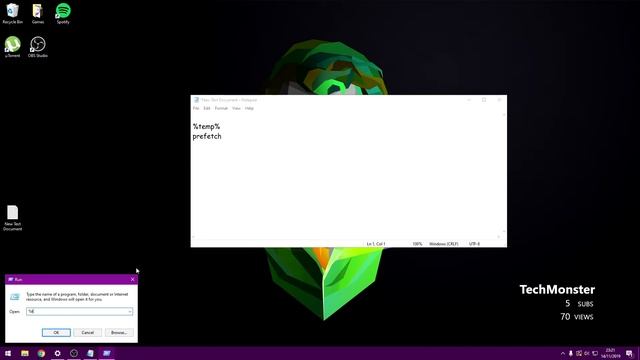Viewport: 640px width, 360px height.
Task: Open the Recycle Bin desktop icon
Action: click(x=13, y=13)
